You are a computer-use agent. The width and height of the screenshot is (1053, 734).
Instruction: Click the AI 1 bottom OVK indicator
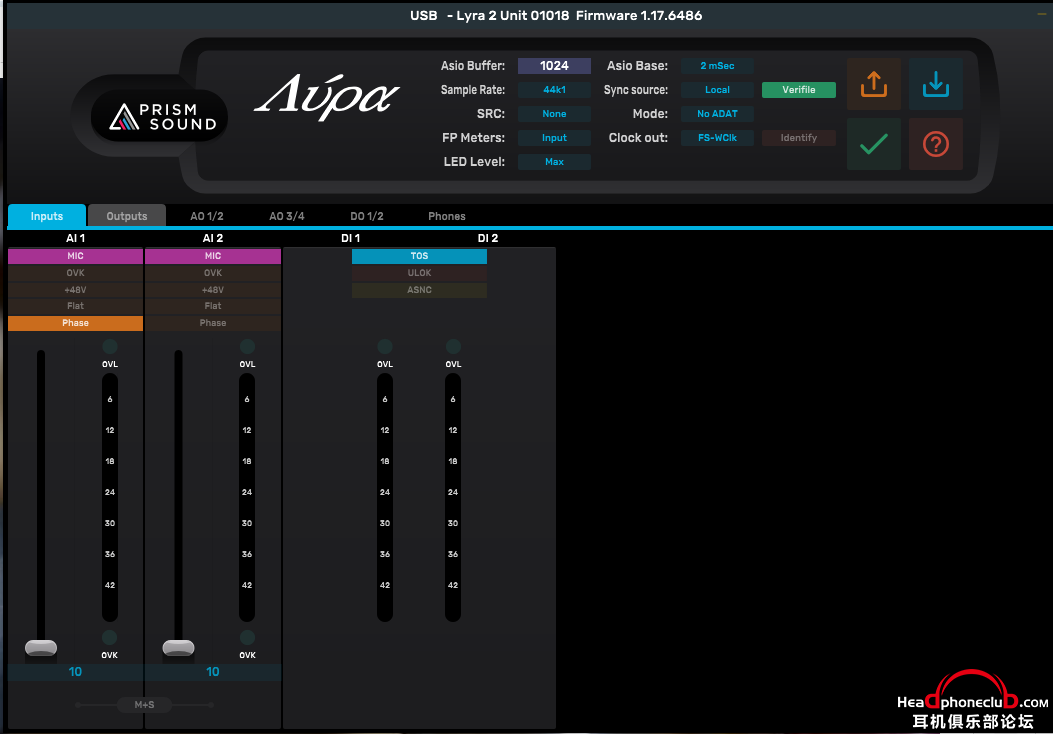[109, 637]
